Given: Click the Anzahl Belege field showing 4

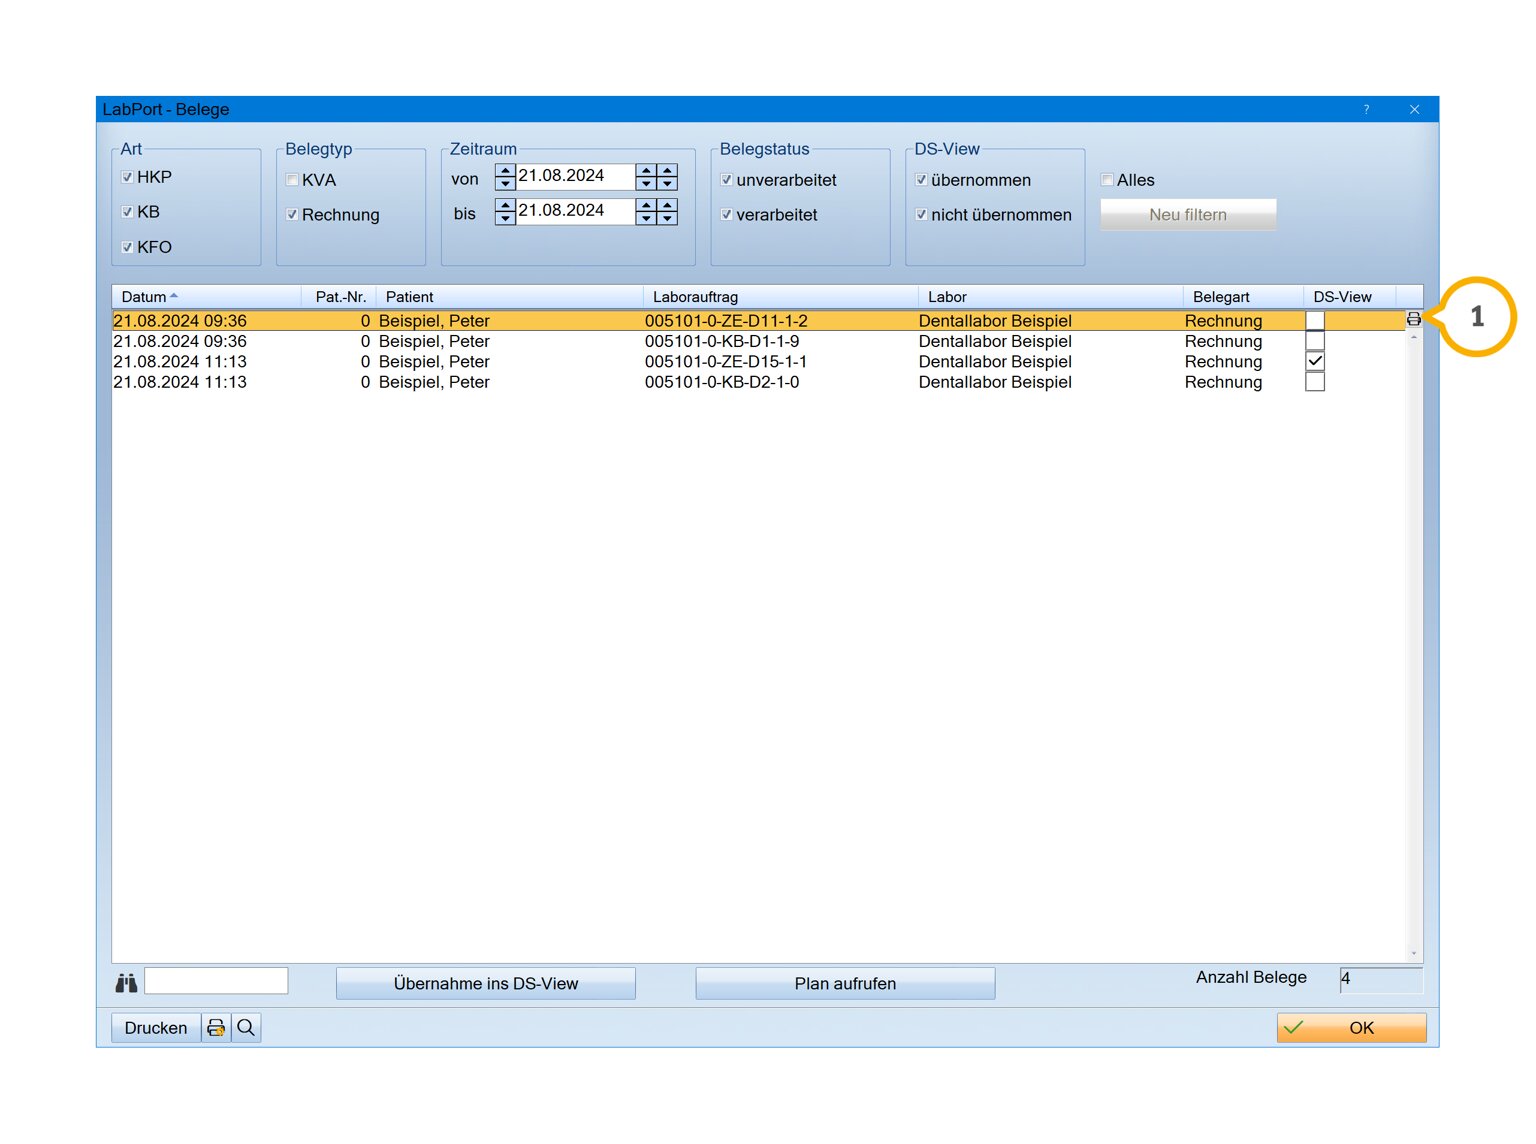Looking at the screenshot, I should coord(1381,979).
